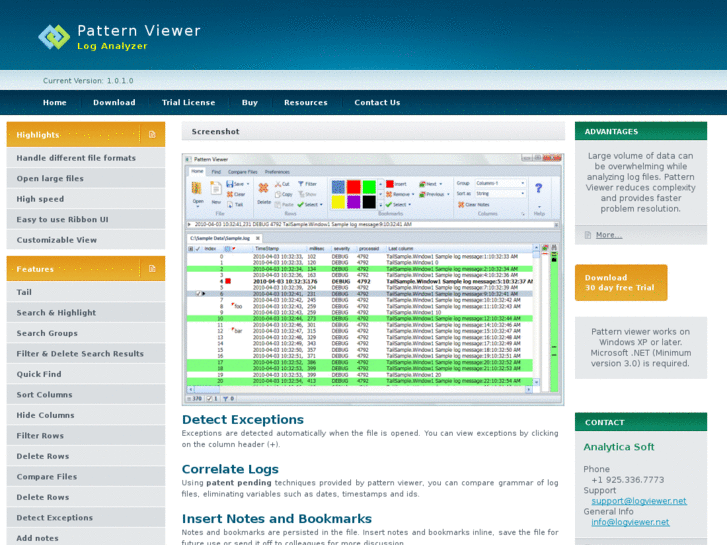The image size is (727, 545).
Task: Switch to the Preferences ribbon tab
Action: pyautogui.click(x=277, y=172)
